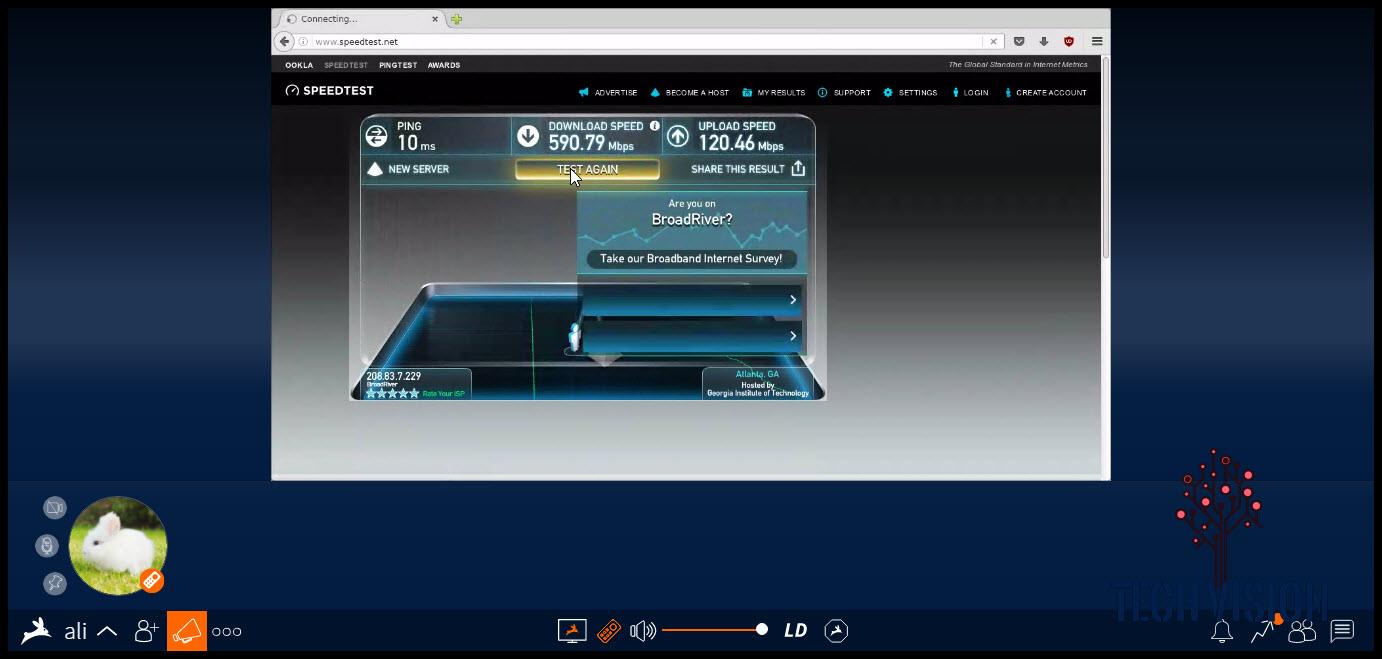Toggle the orange megaphone button
1382x659 pixels.
(187, 631)
